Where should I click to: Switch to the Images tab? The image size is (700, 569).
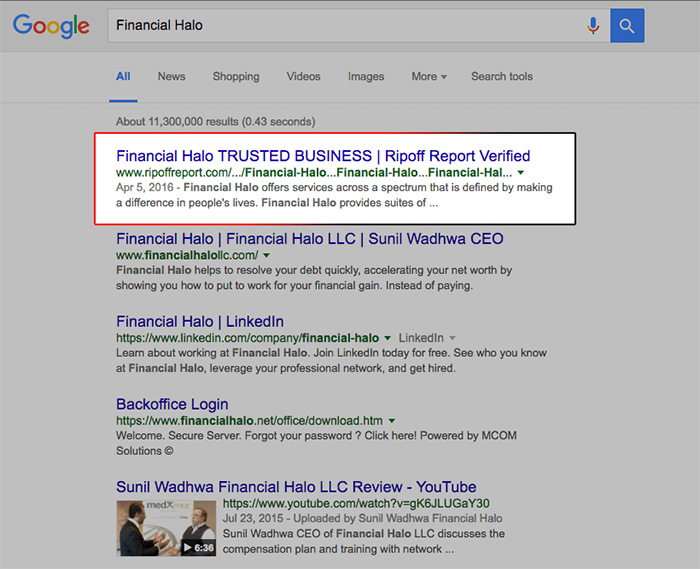coord(366,77)
